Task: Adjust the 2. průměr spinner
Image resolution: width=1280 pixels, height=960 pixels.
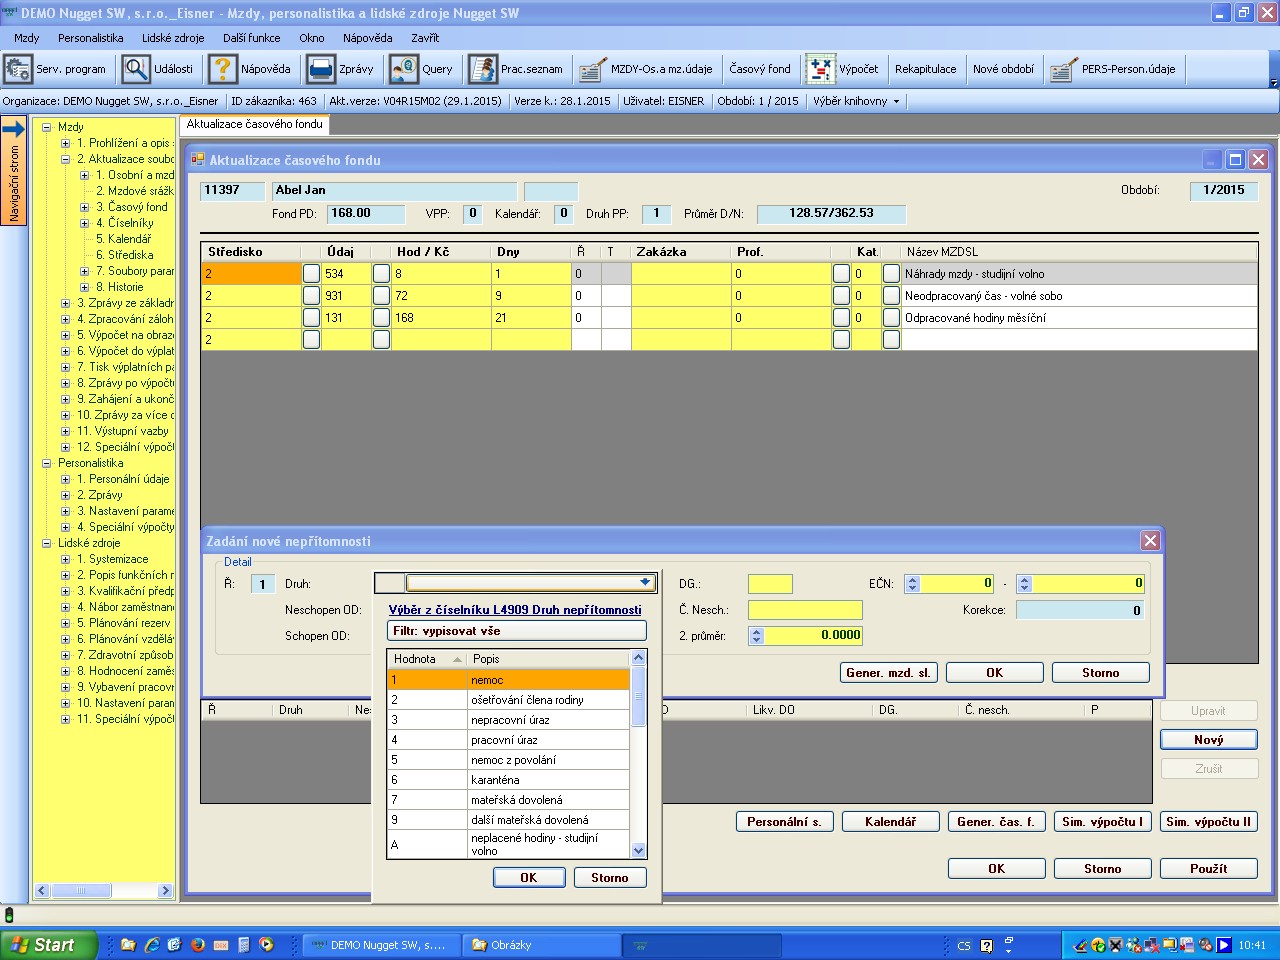Action: [757, 635]
